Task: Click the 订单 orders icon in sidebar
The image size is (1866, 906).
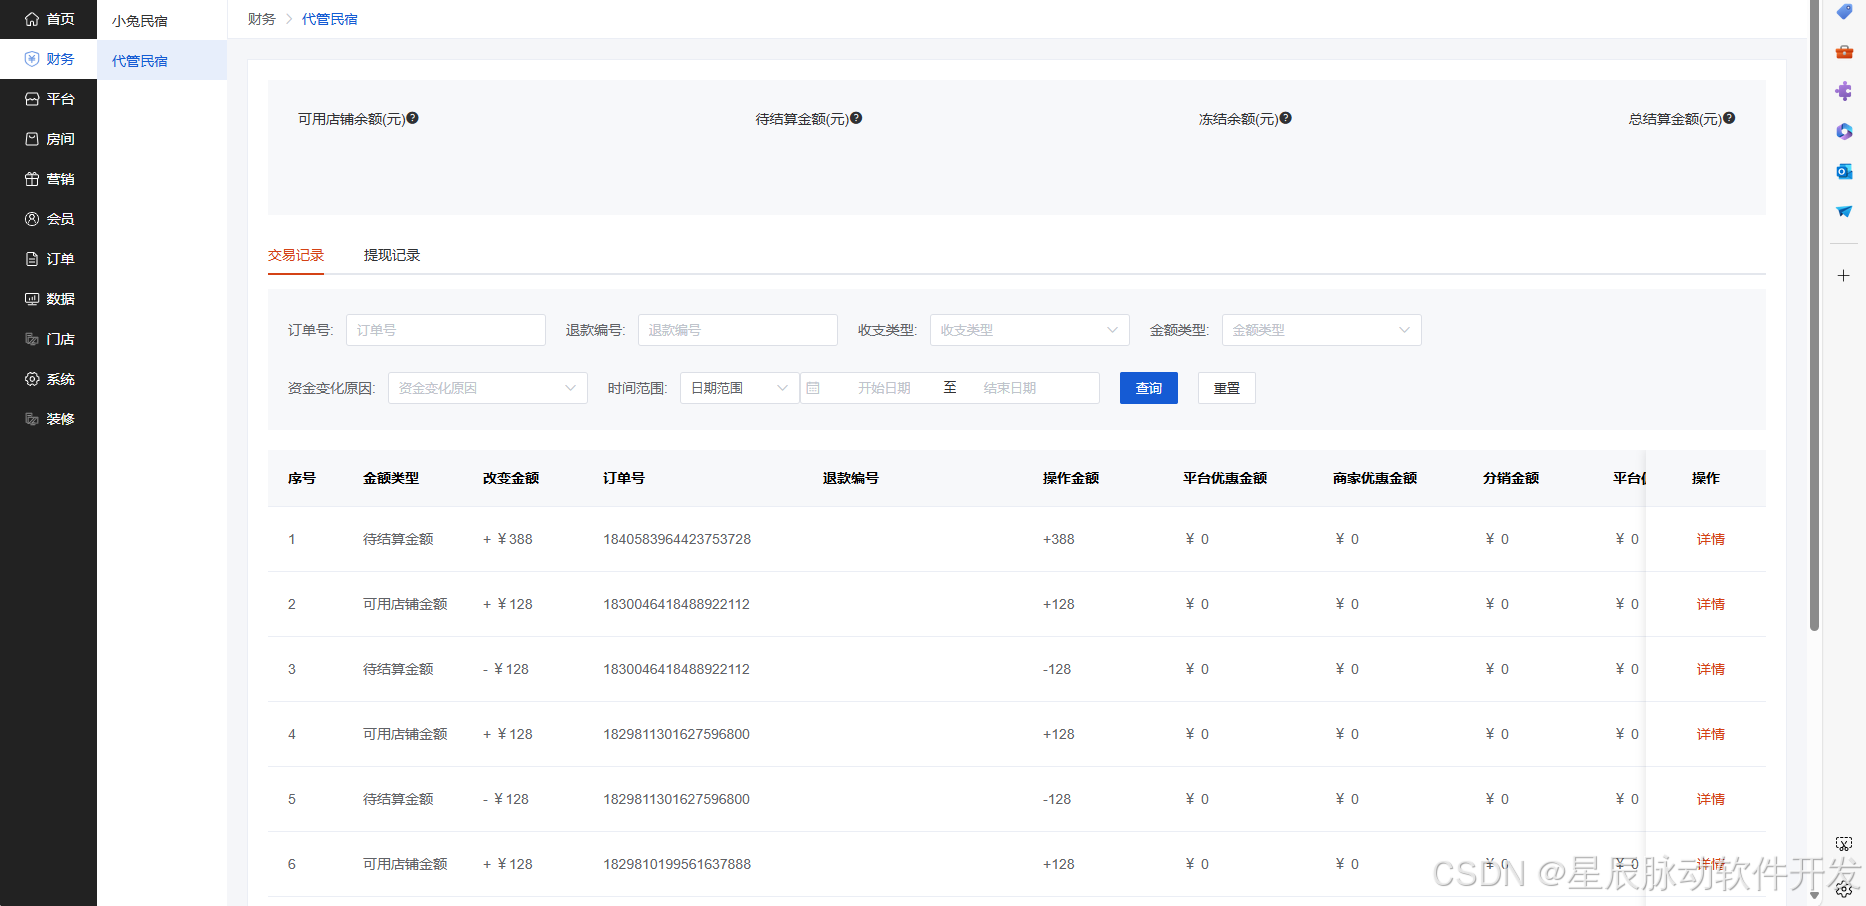Action: [32, 259]
